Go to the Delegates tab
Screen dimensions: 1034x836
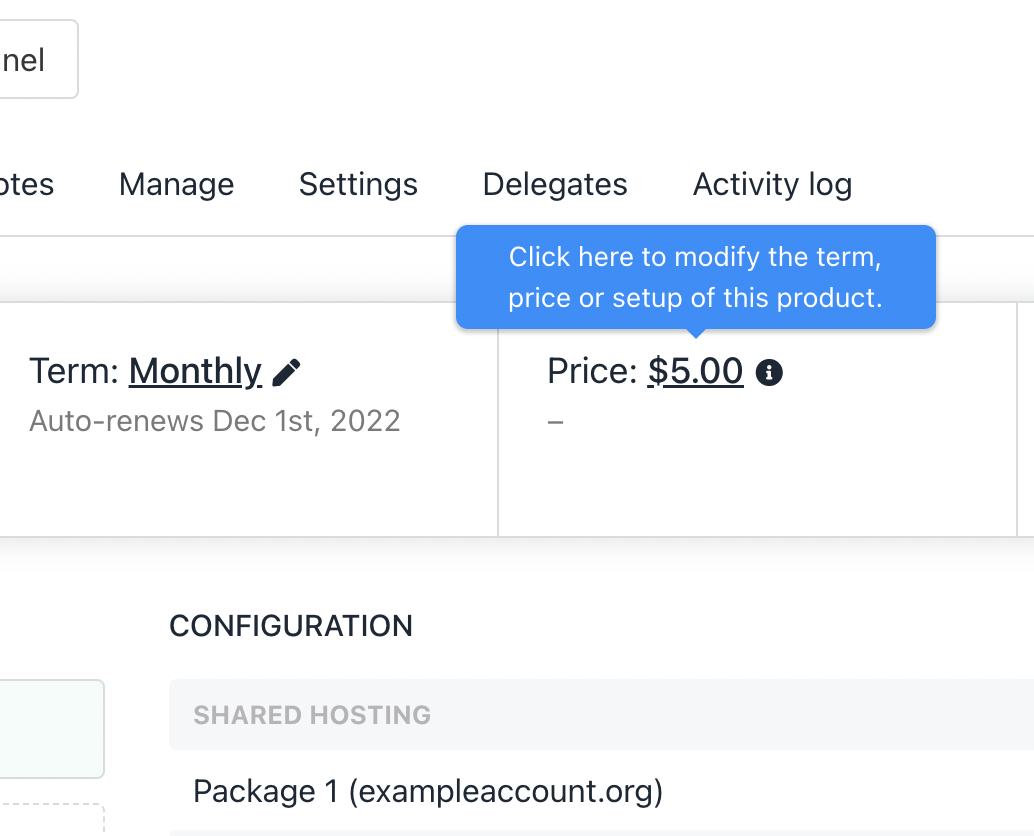[x=555, y=184]
